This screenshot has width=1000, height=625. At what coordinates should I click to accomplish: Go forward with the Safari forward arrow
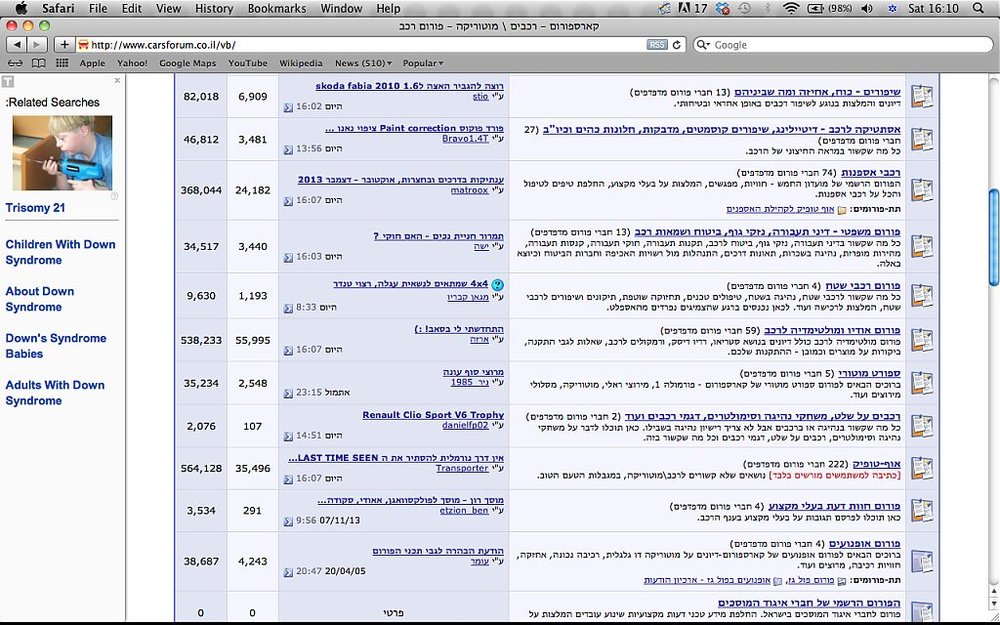37,45
